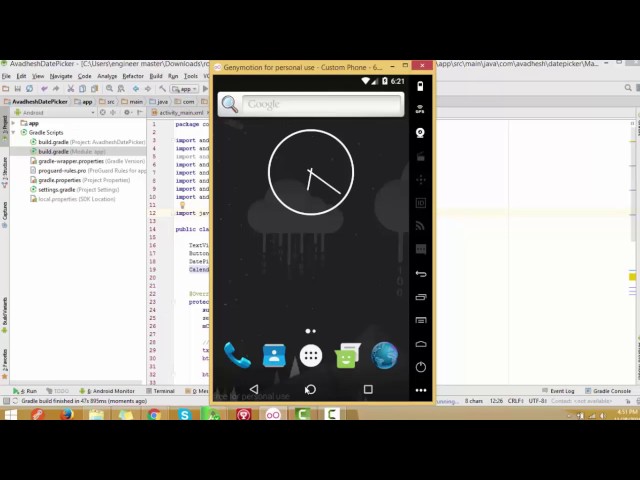Click the Genymotion sidebar menu icon
This screenshot has width=640, height=480.
421,320
